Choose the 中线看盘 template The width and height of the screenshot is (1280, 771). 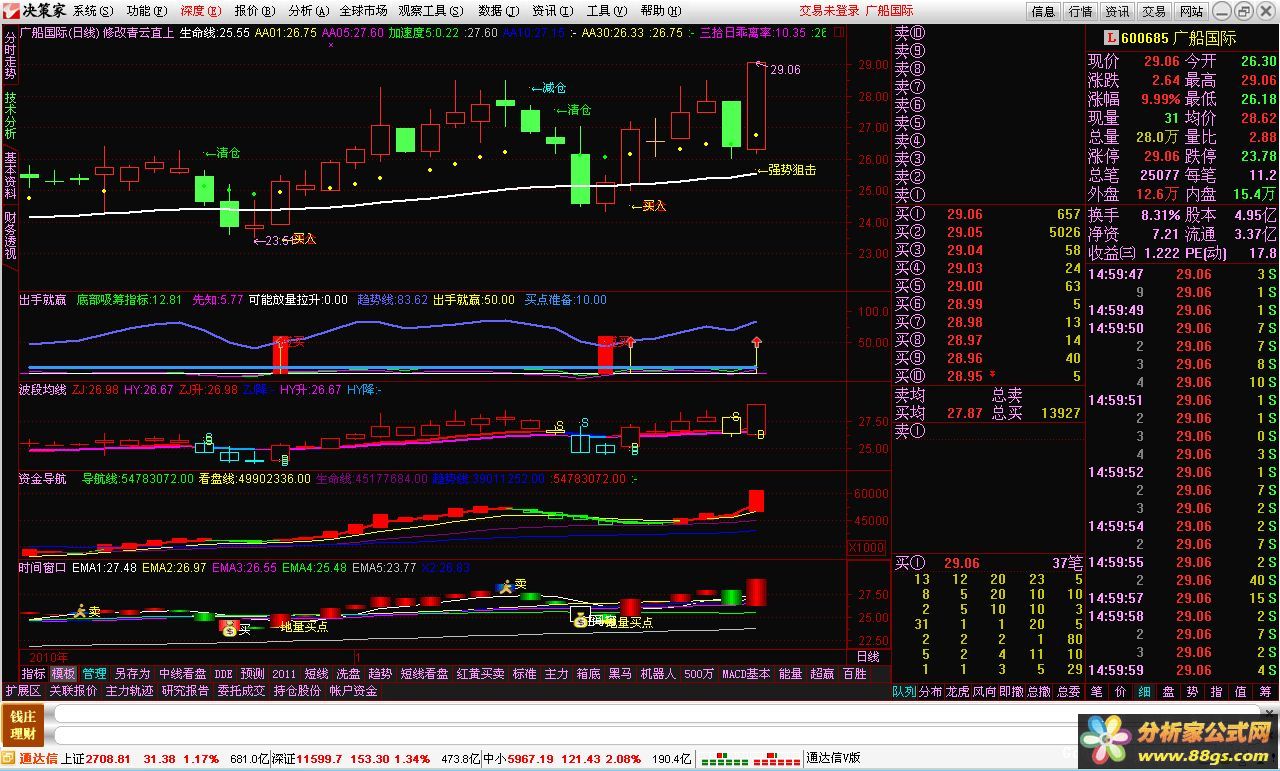tap(182, 674)
